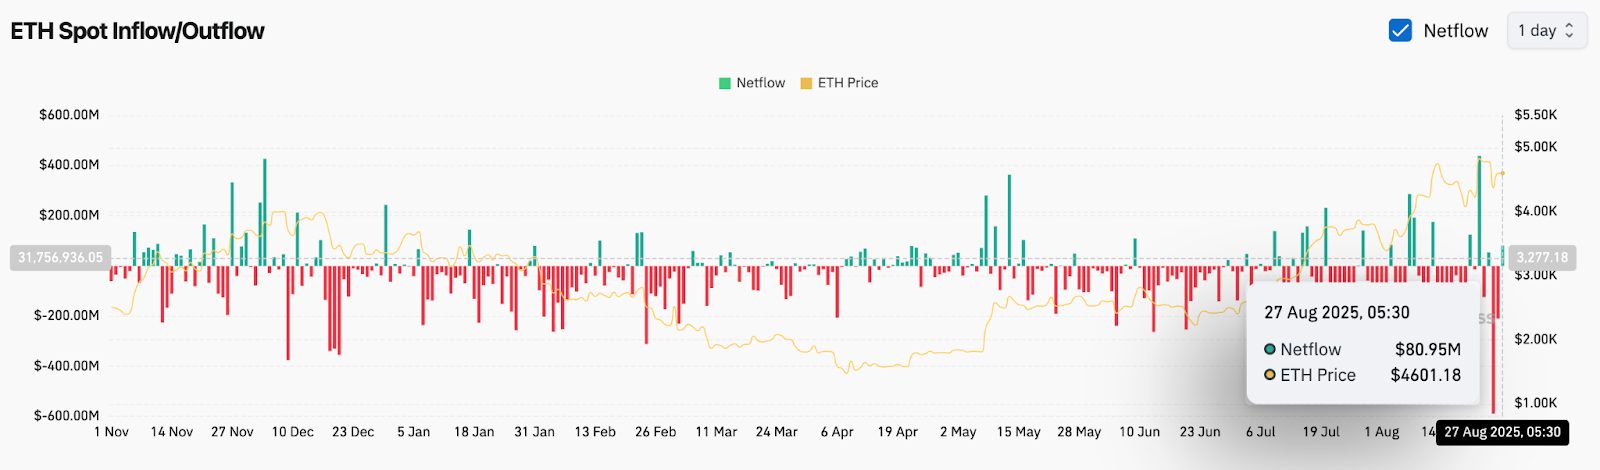Click the chart title ETH Spot Inflow/Outflow

pos(138,31)
